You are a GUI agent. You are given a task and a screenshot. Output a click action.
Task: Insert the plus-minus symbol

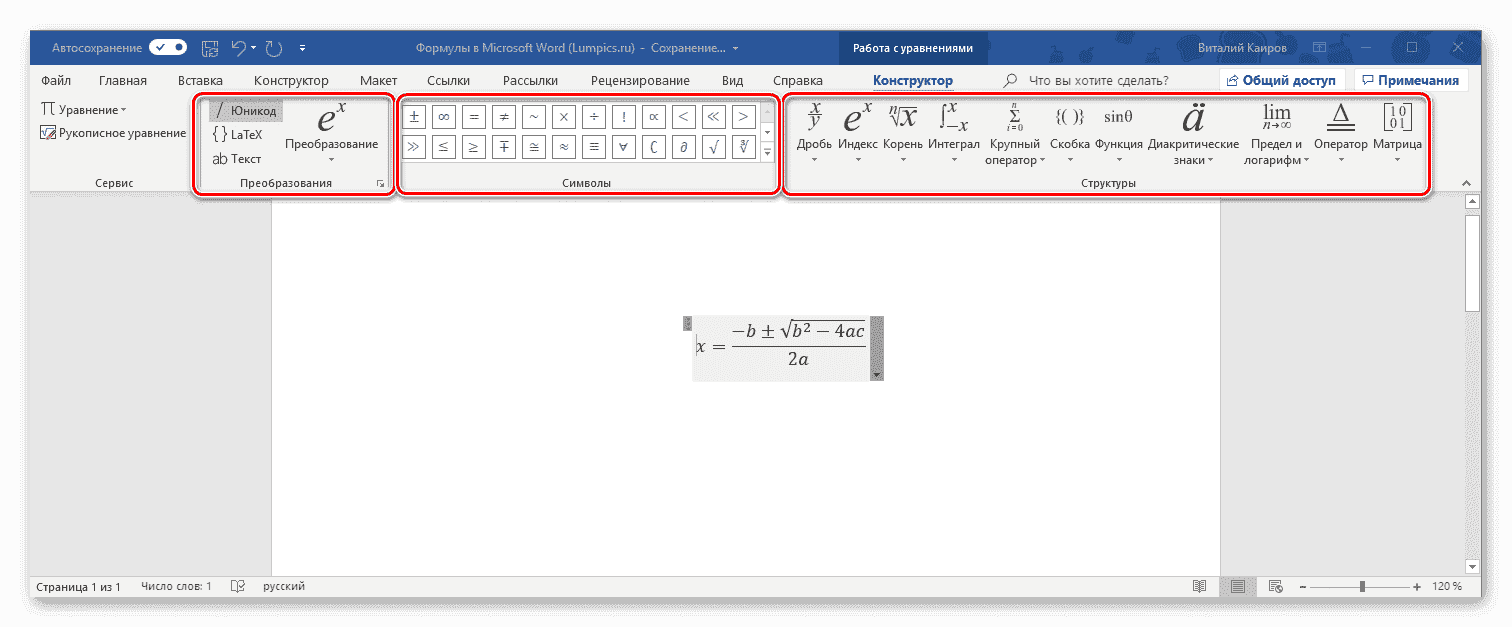coord(414,117)
